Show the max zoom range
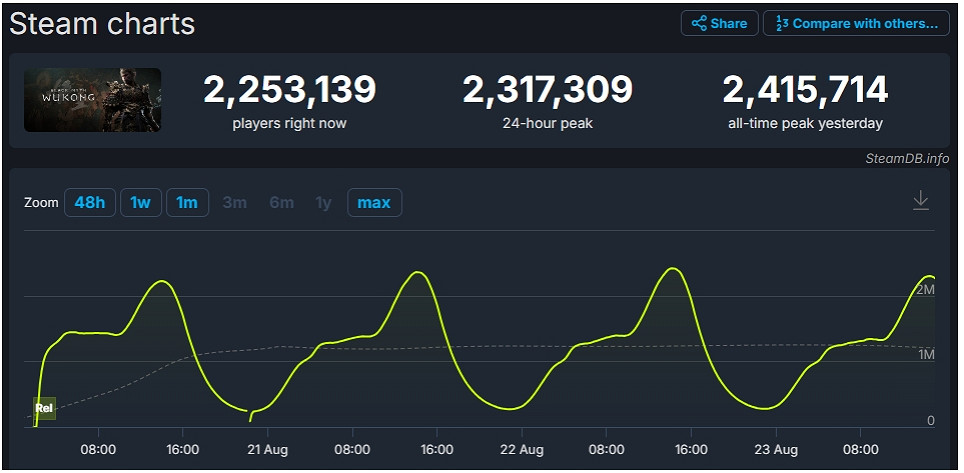 [374, 203]
